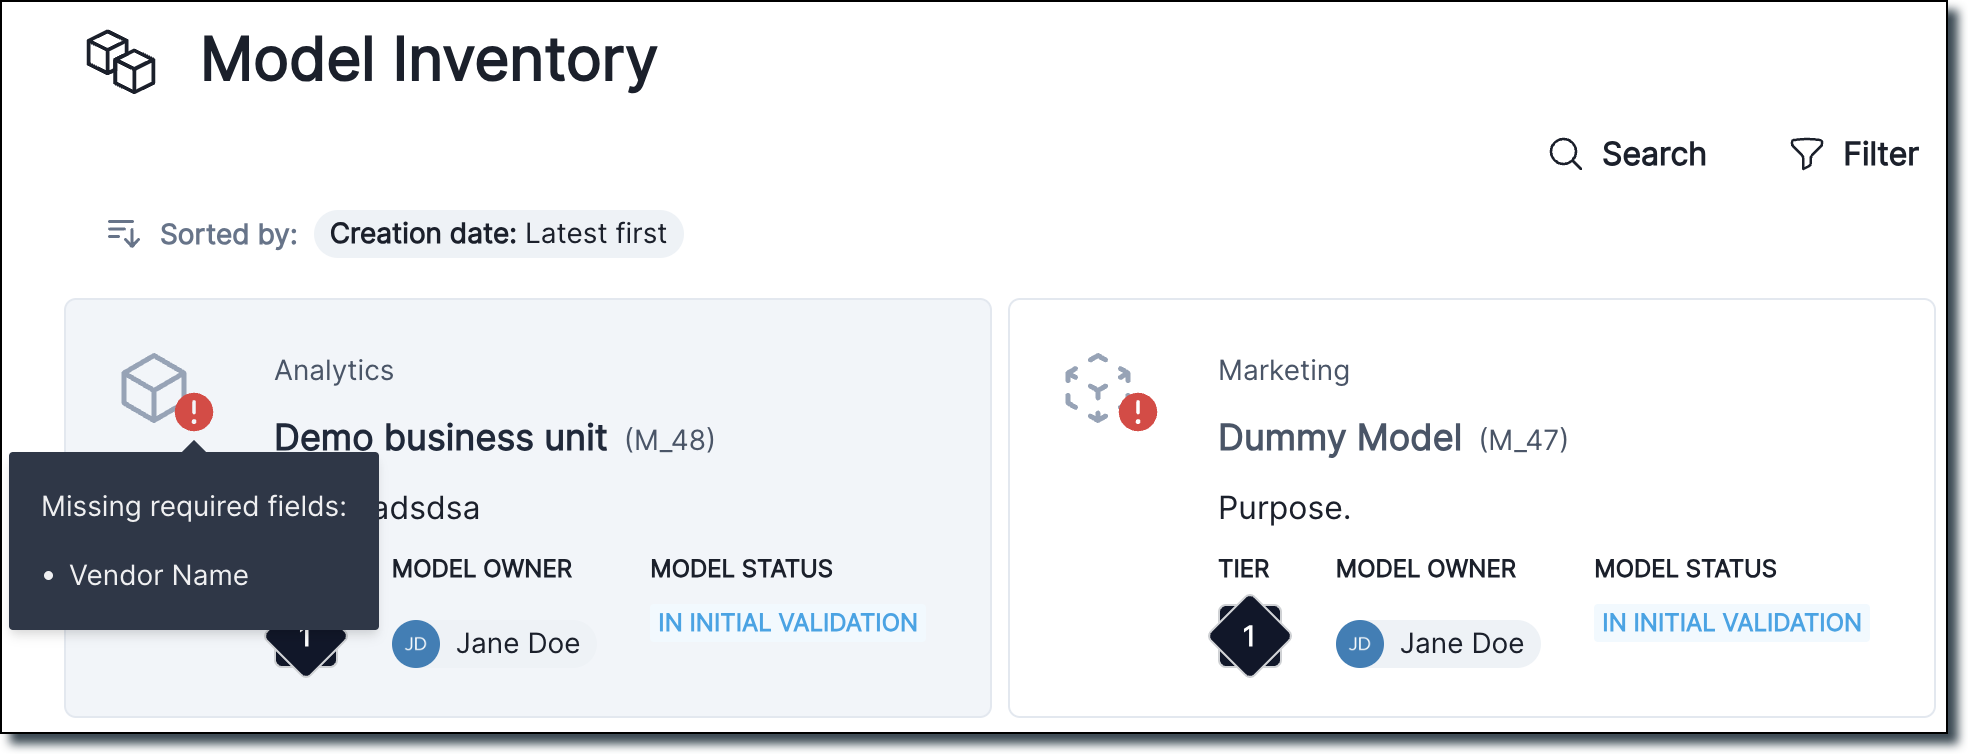Click the Missing required fields tooltip
Viewport: 1968px width, 754px height.
point(194,505)
